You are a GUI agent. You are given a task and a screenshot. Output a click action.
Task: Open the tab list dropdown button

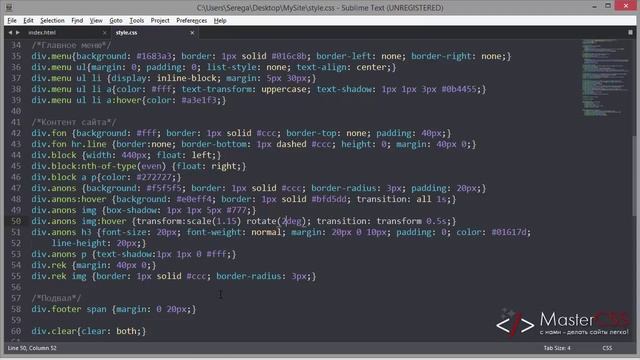pos(630,32)
